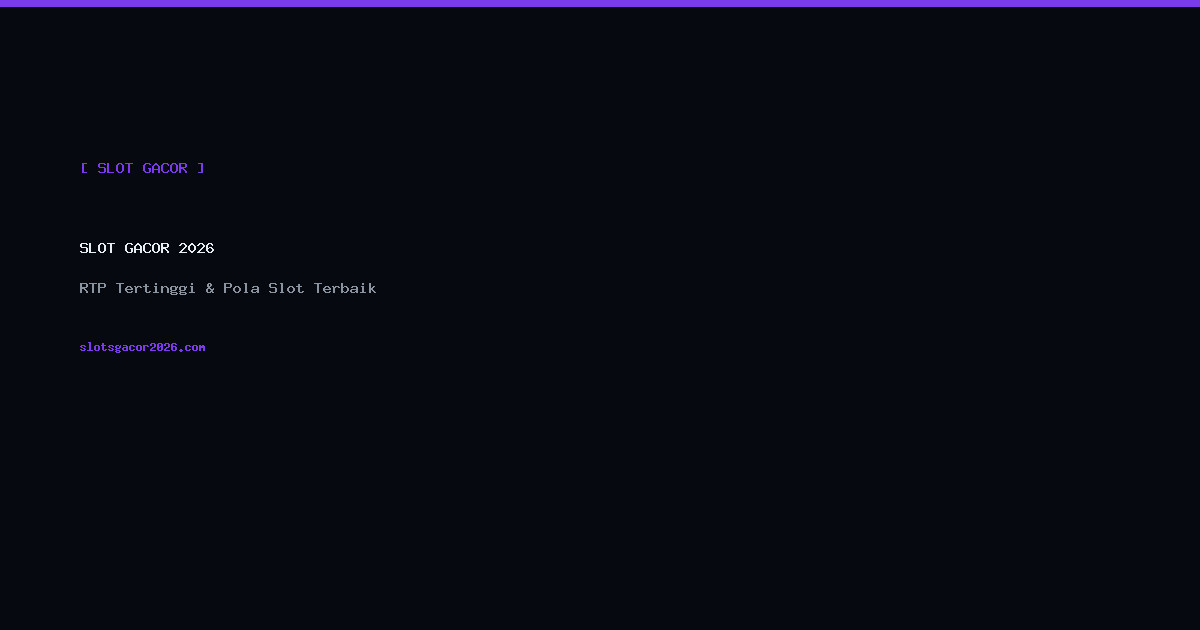Click the word Terbaik in subtitle
Image resolution: width=1200 pixels, height=630 pixels.
tap(345, 288)
